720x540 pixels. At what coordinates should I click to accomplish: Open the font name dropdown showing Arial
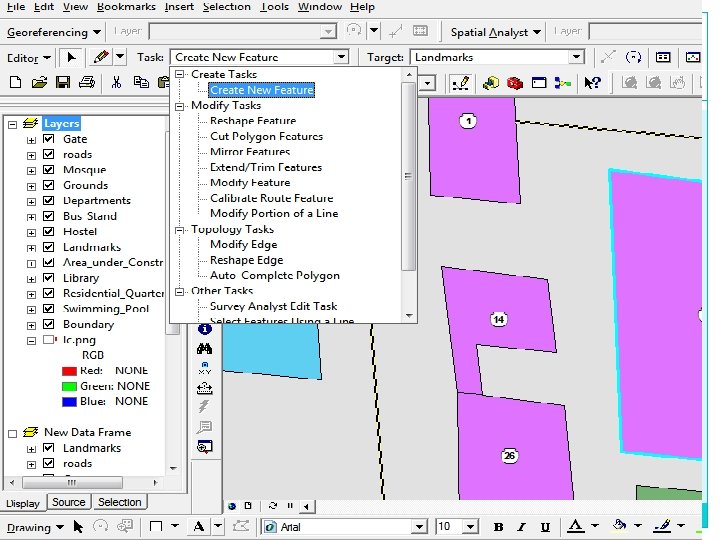click(419, 527)
